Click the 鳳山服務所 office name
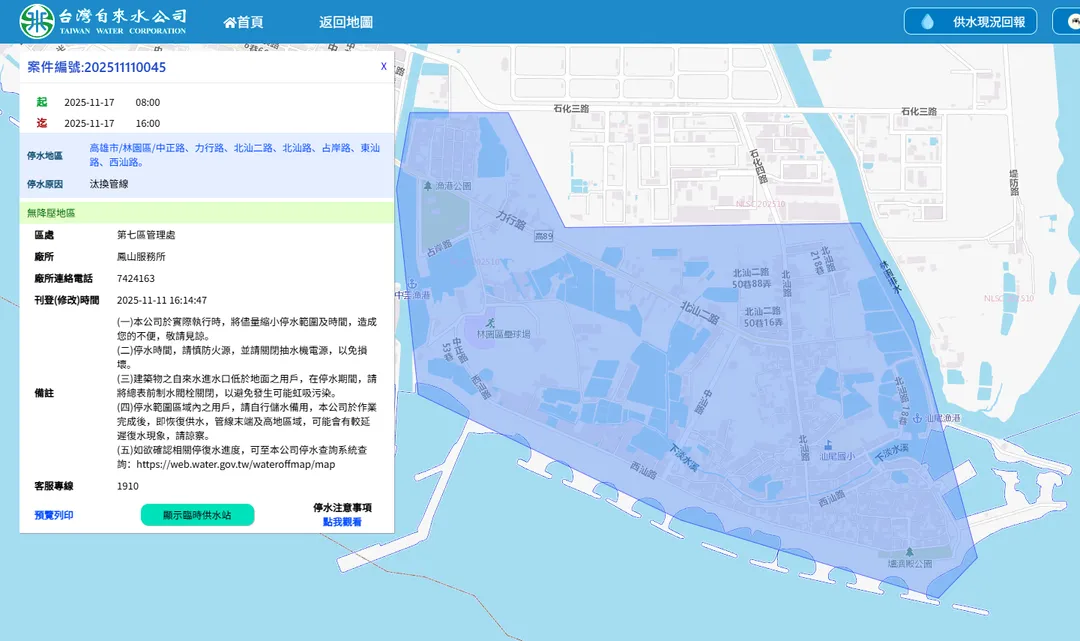Image resolution: width=1080 pixels, height=641 pixels. (141, 257)
